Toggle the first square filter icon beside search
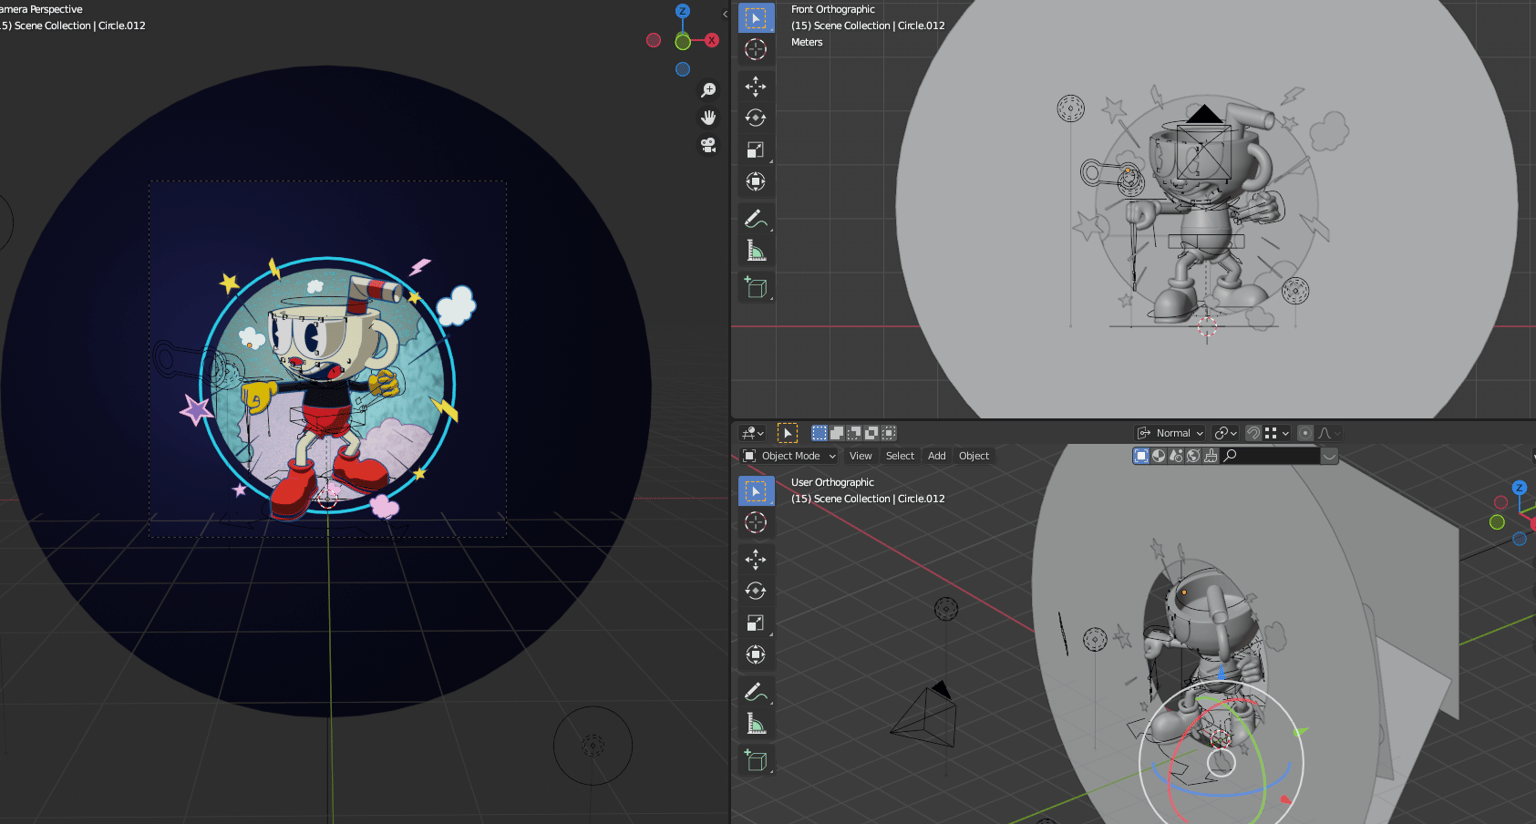The width and height of the screenshot is (1536, 824). coord(1141,456)
